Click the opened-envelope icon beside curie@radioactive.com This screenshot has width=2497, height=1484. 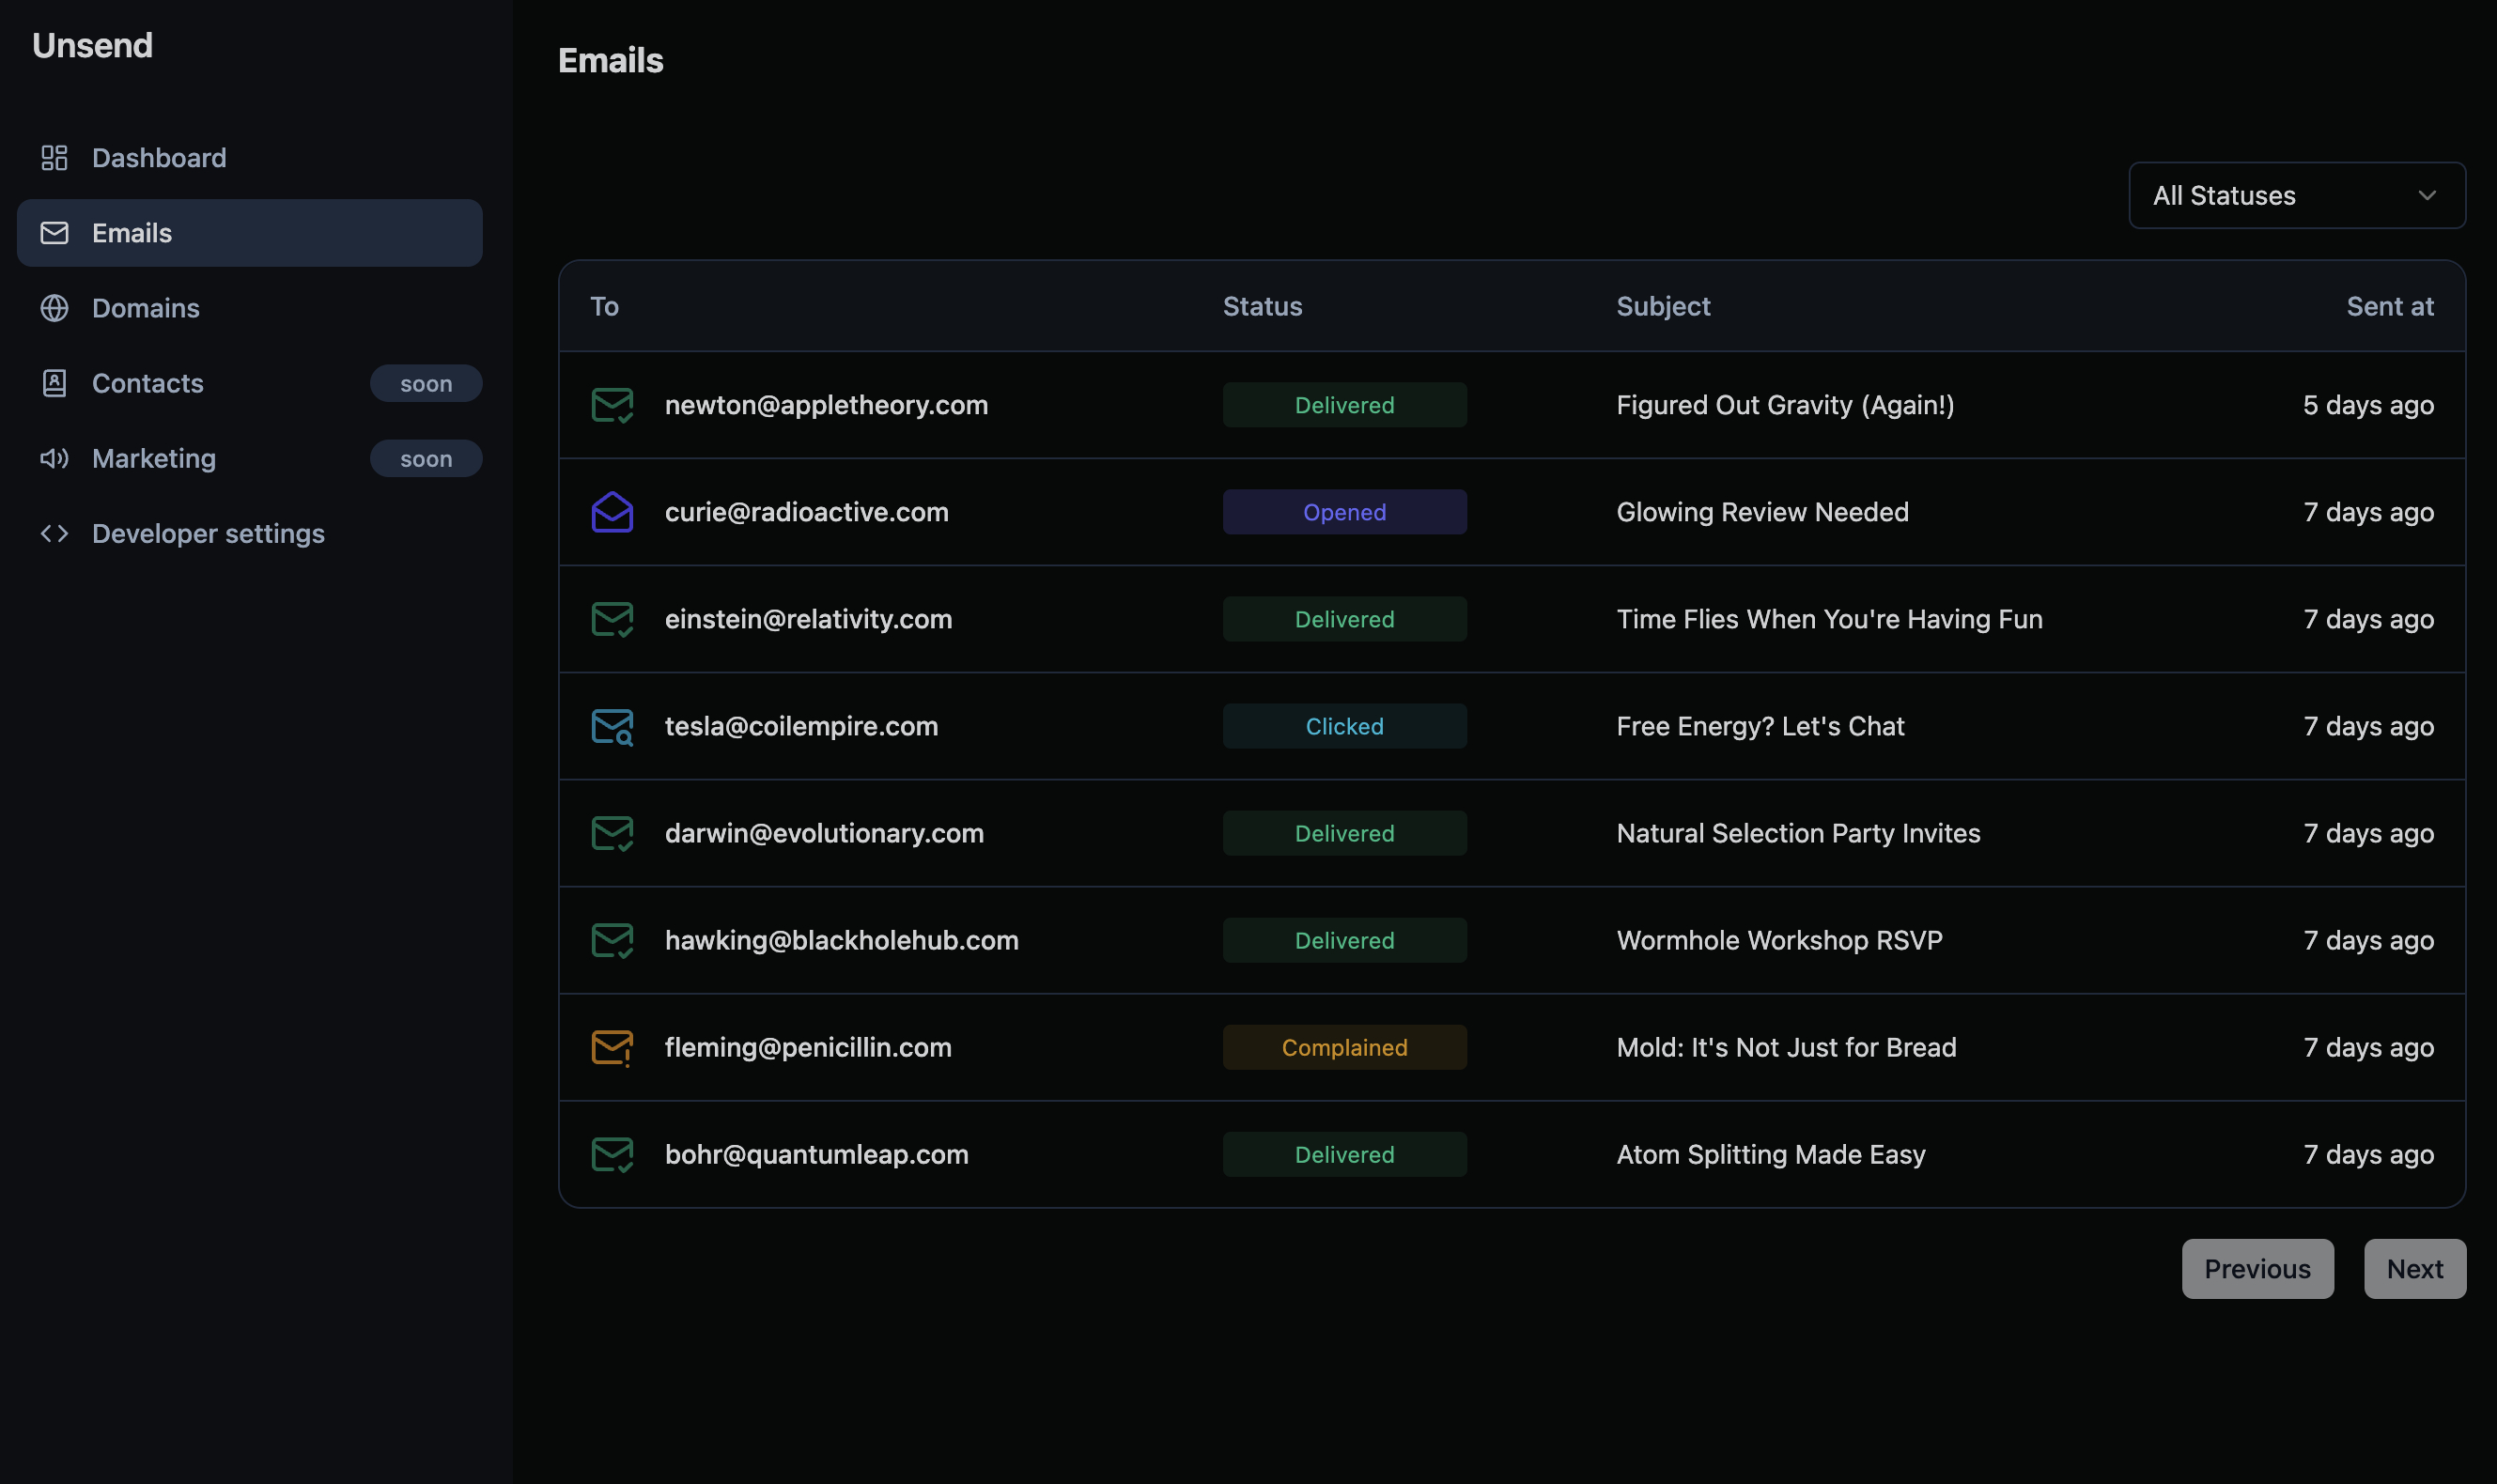pyautogui.click(x=612, y=512)
